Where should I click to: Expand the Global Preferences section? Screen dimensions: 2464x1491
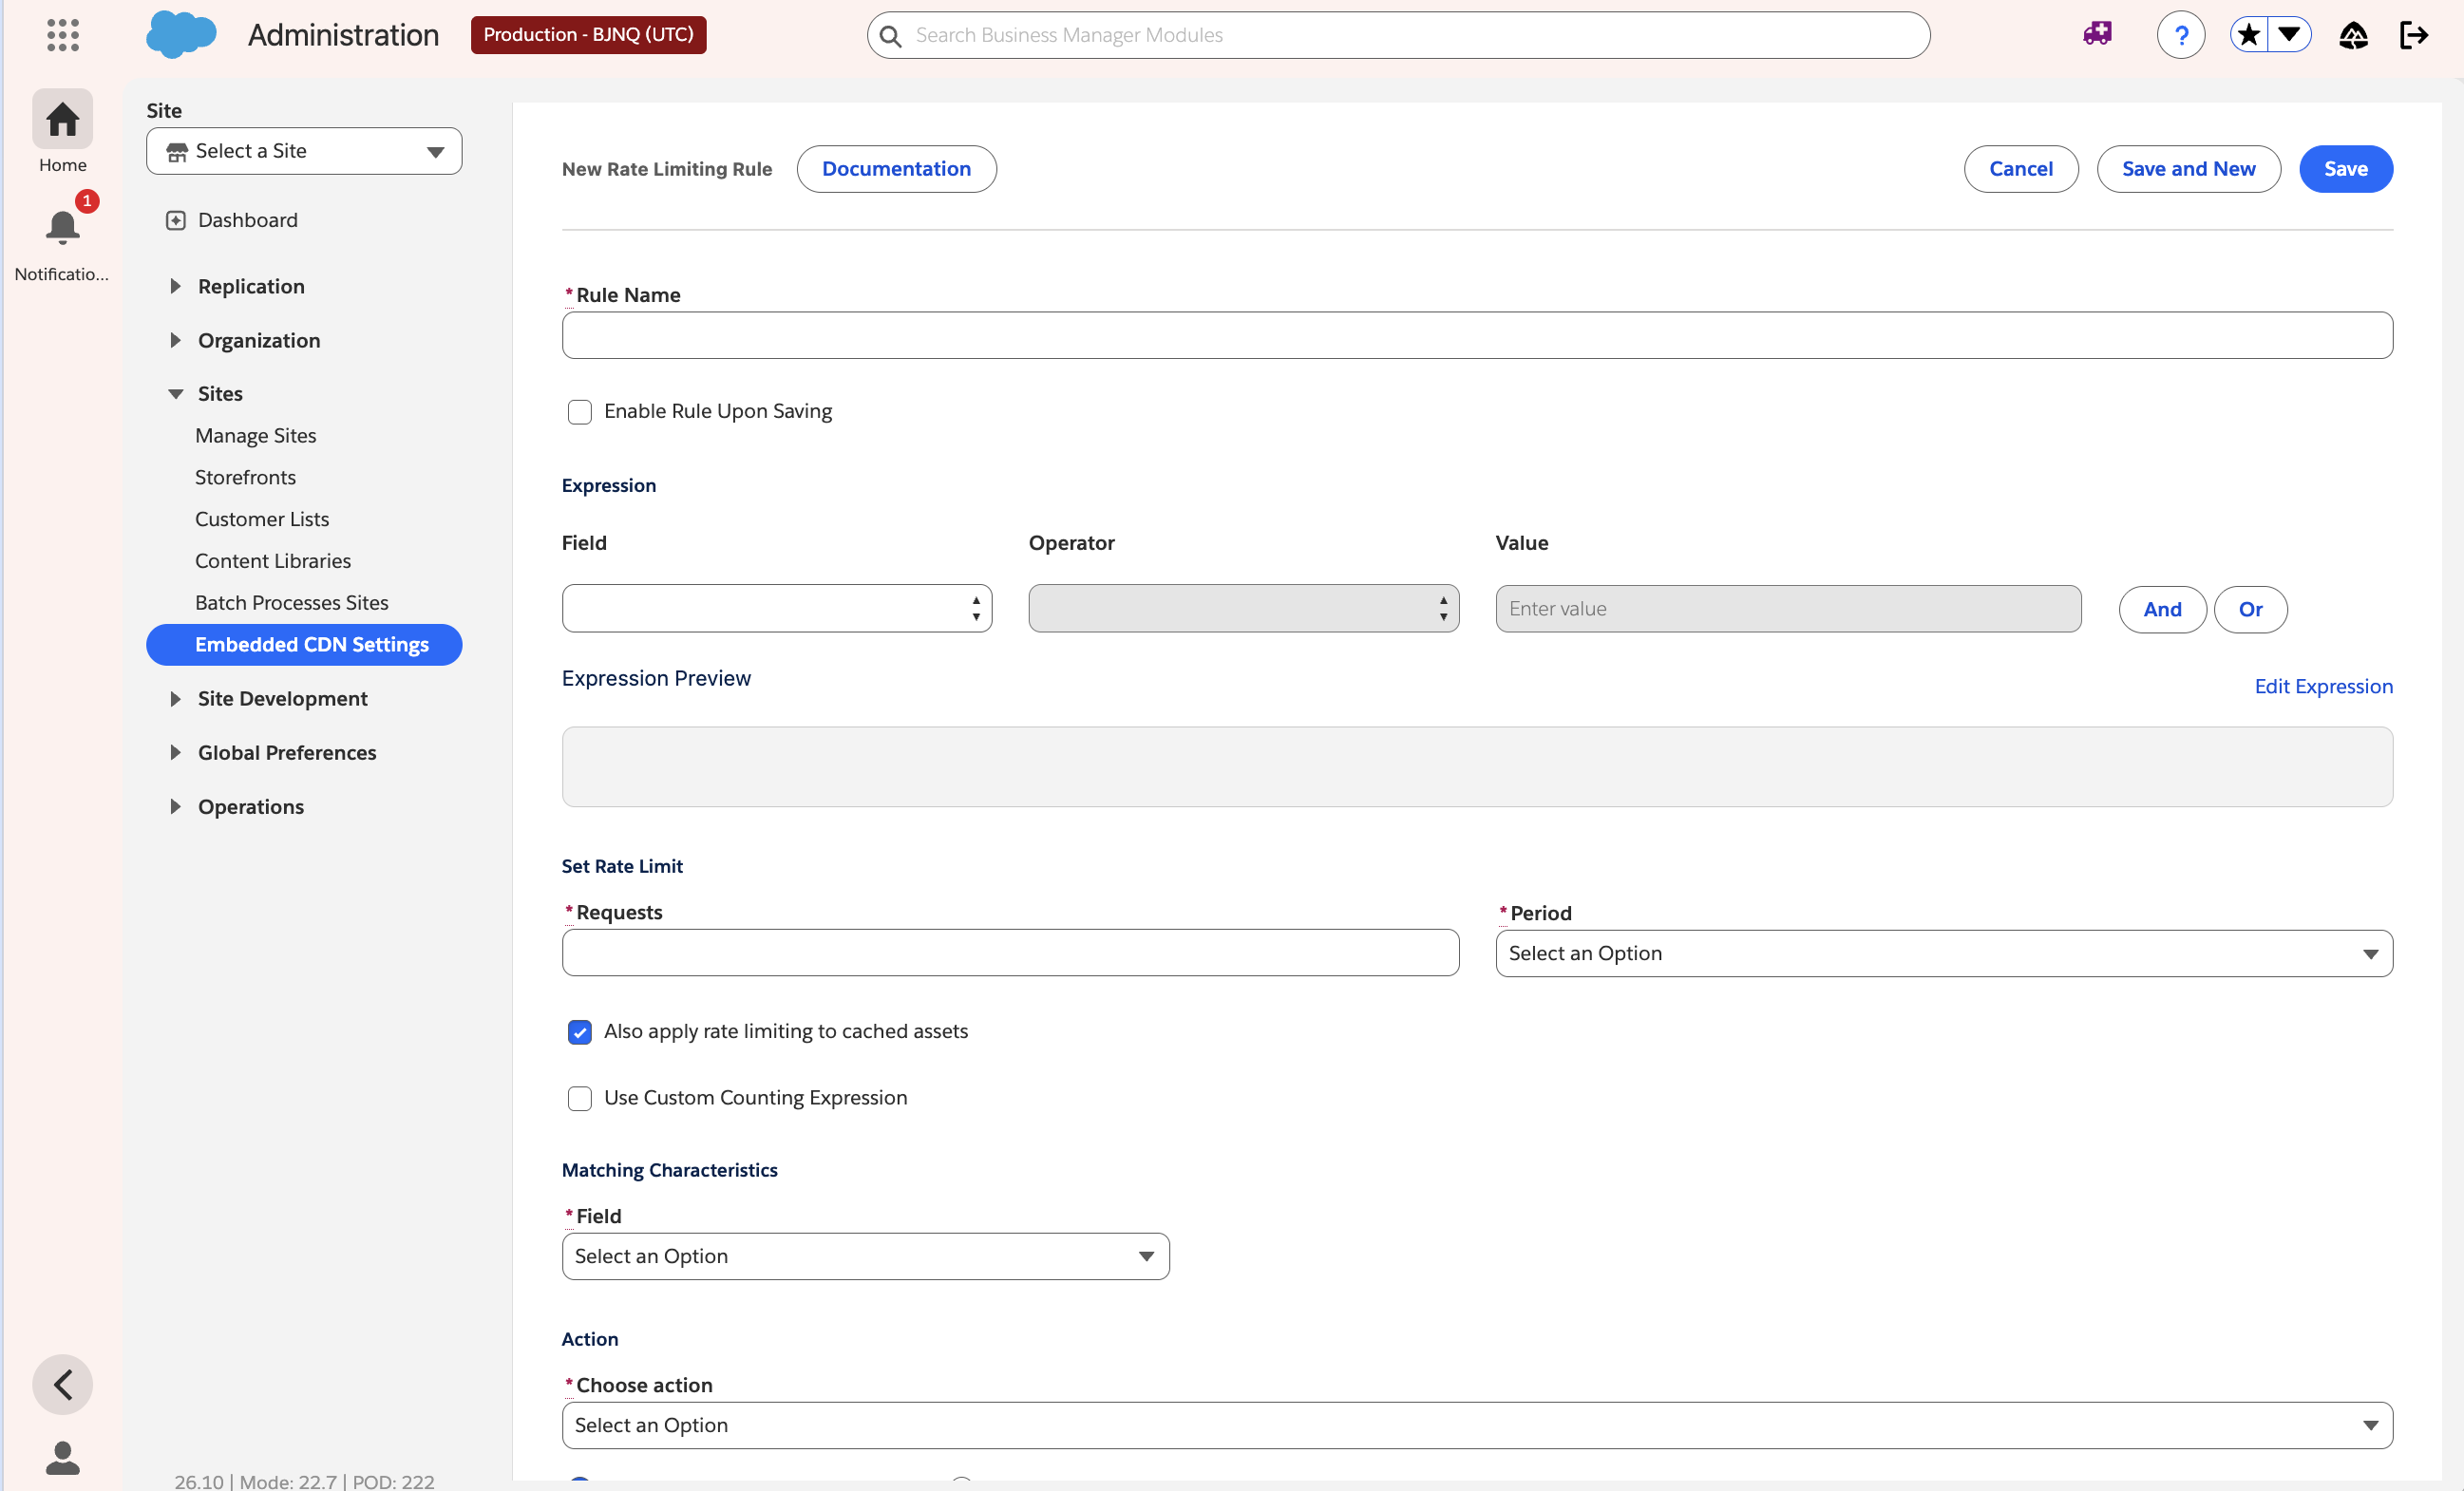175,753
